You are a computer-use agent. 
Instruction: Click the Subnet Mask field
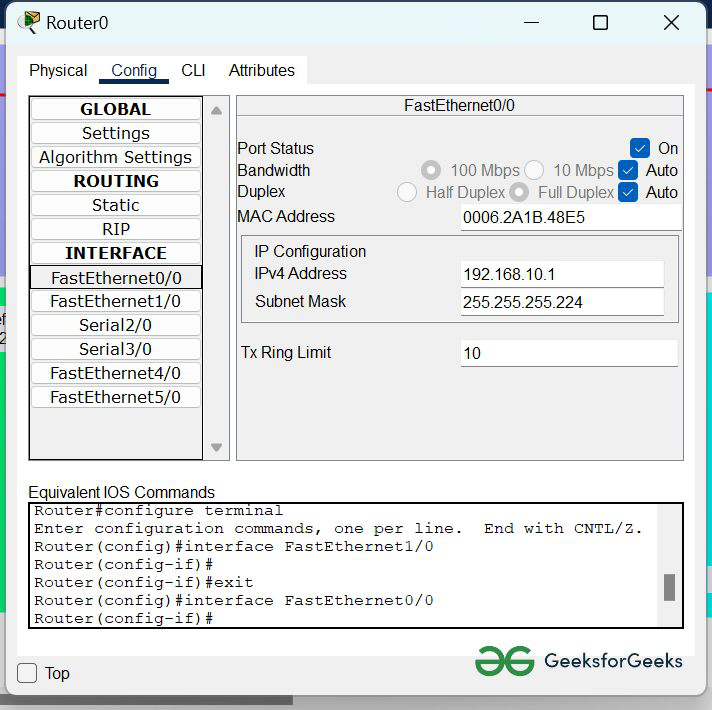click(561, 302)
